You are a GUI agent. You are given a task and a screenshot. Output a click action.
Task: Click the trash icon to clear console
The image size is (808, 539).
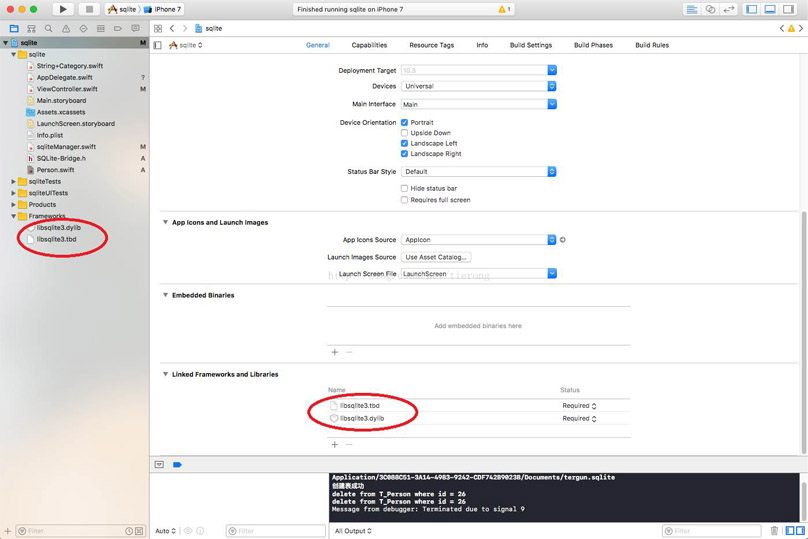click(x=775, y=531)
